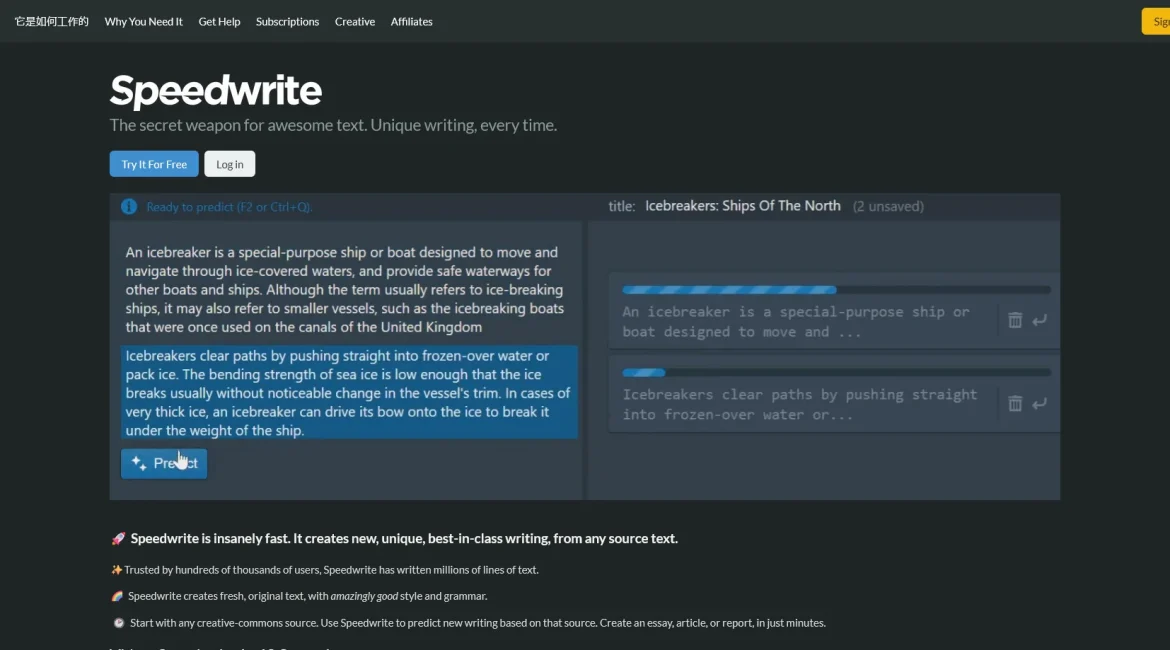Click the yellow Sign up button at top right
The height and width of the screenshot is (650, 1170).
tap(1156, 22)
